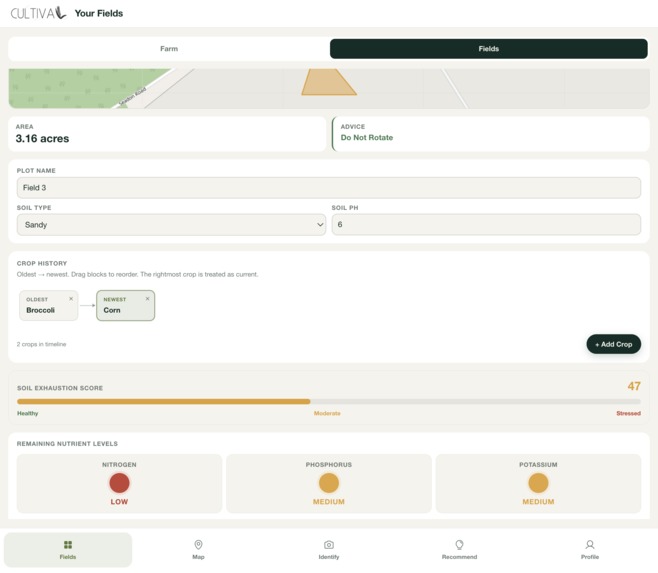This screenshot has width=658, height=573.
Task: Click the 'Do Not Rotate' advice text
Action: [x=367, y=138]
